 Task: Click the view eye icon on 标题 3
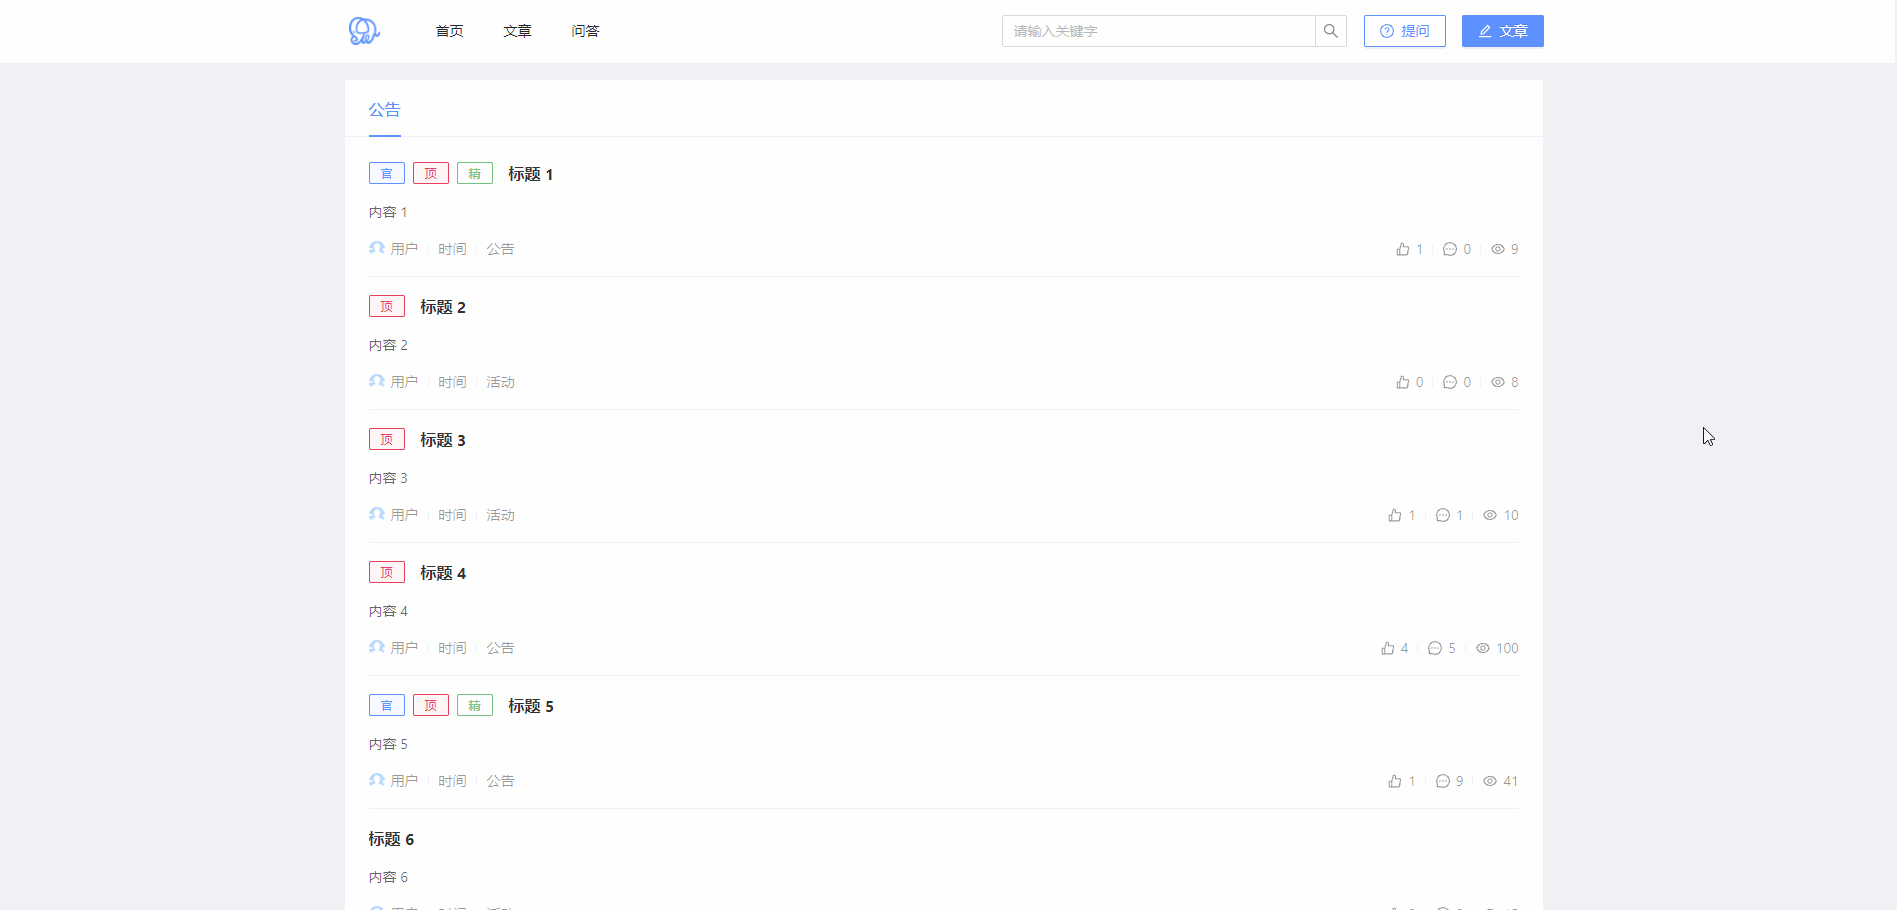1490,515
